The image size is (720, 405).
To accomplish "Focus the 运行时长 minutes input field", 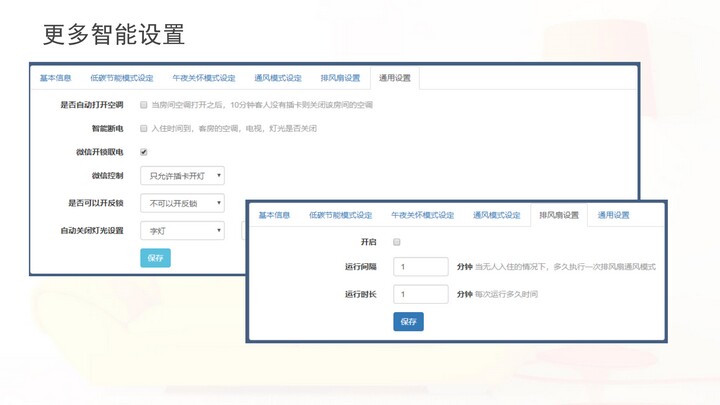I will (421, 294).
